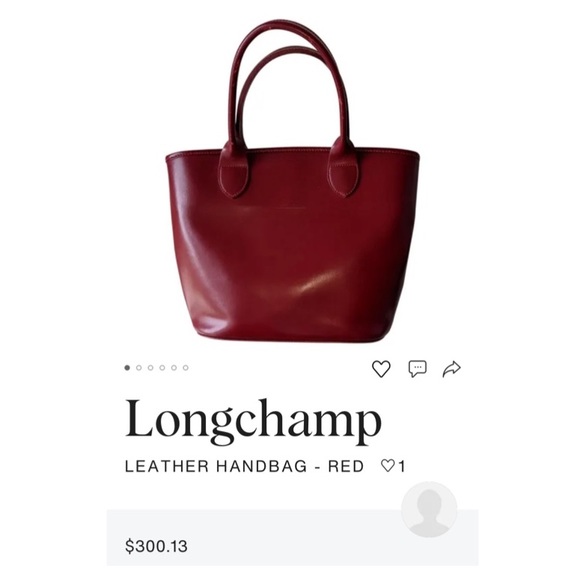Tap the small heart beside the like count
Screen dimensions: 580x580
click(388, 466)
